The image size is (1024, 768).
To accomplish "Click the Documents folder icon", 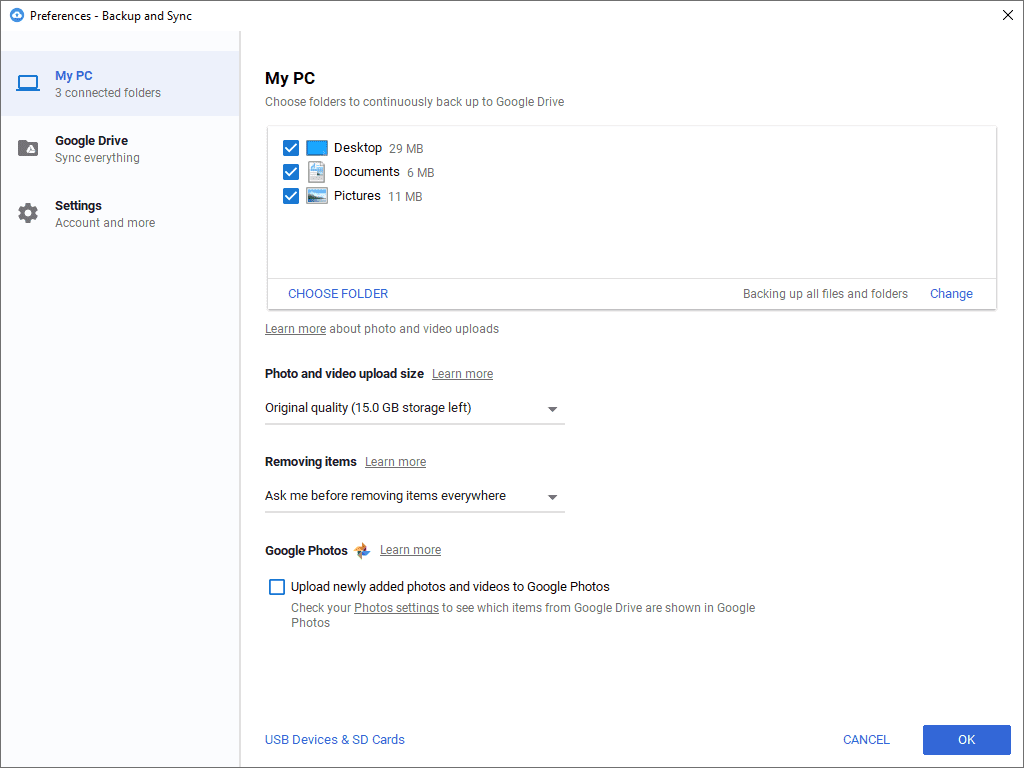I will click(317, 172).
